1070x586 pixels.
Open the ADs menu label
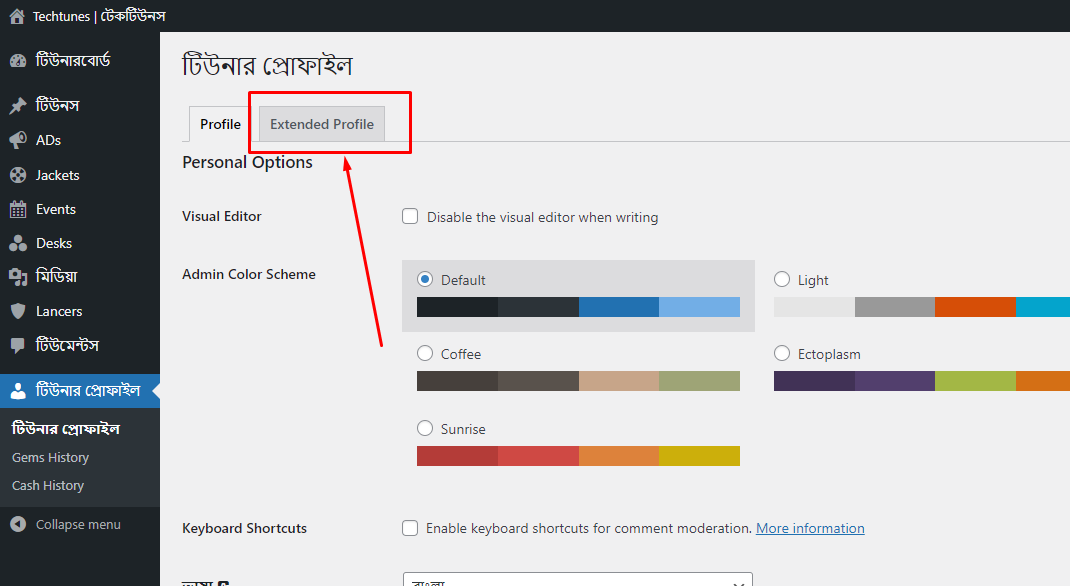point(48,141)
